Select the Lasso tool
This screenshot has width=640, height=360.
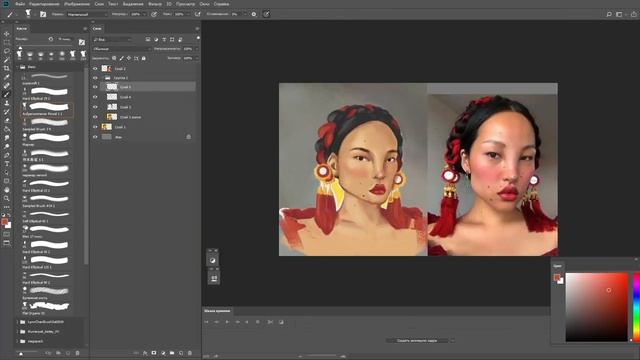pos(7,51)
